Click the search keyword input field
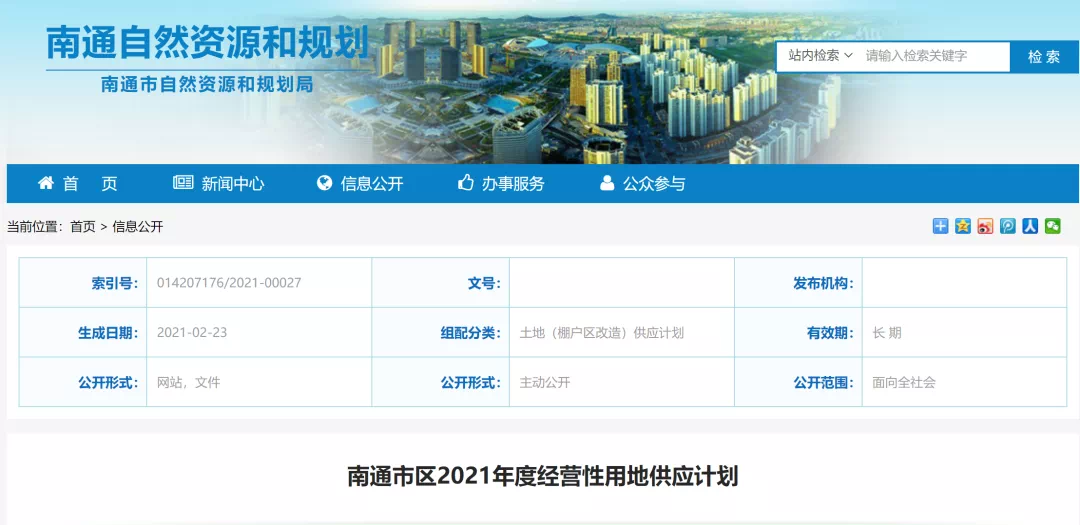The height and width of the screenshot is (525, 1080). tap(934, 56)
